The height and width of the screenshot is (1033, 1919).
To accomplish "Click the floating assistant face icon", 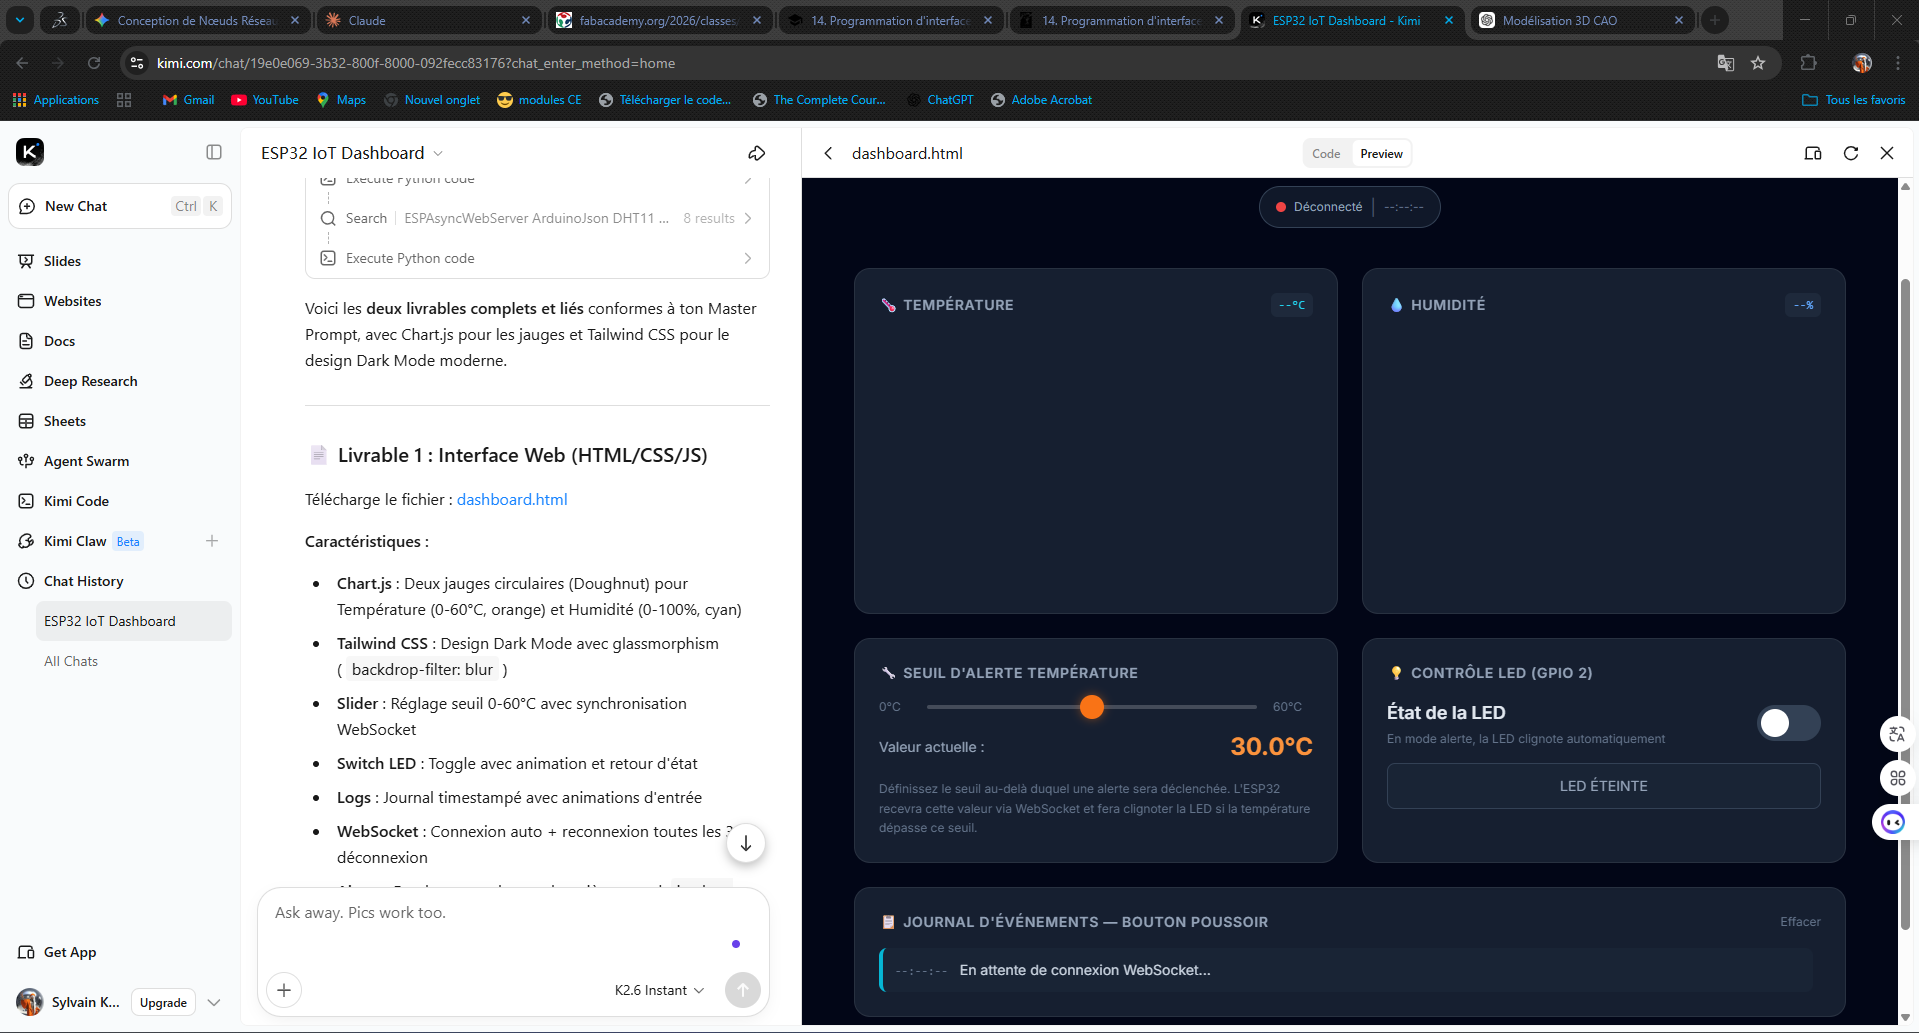I will point(1893,822).
